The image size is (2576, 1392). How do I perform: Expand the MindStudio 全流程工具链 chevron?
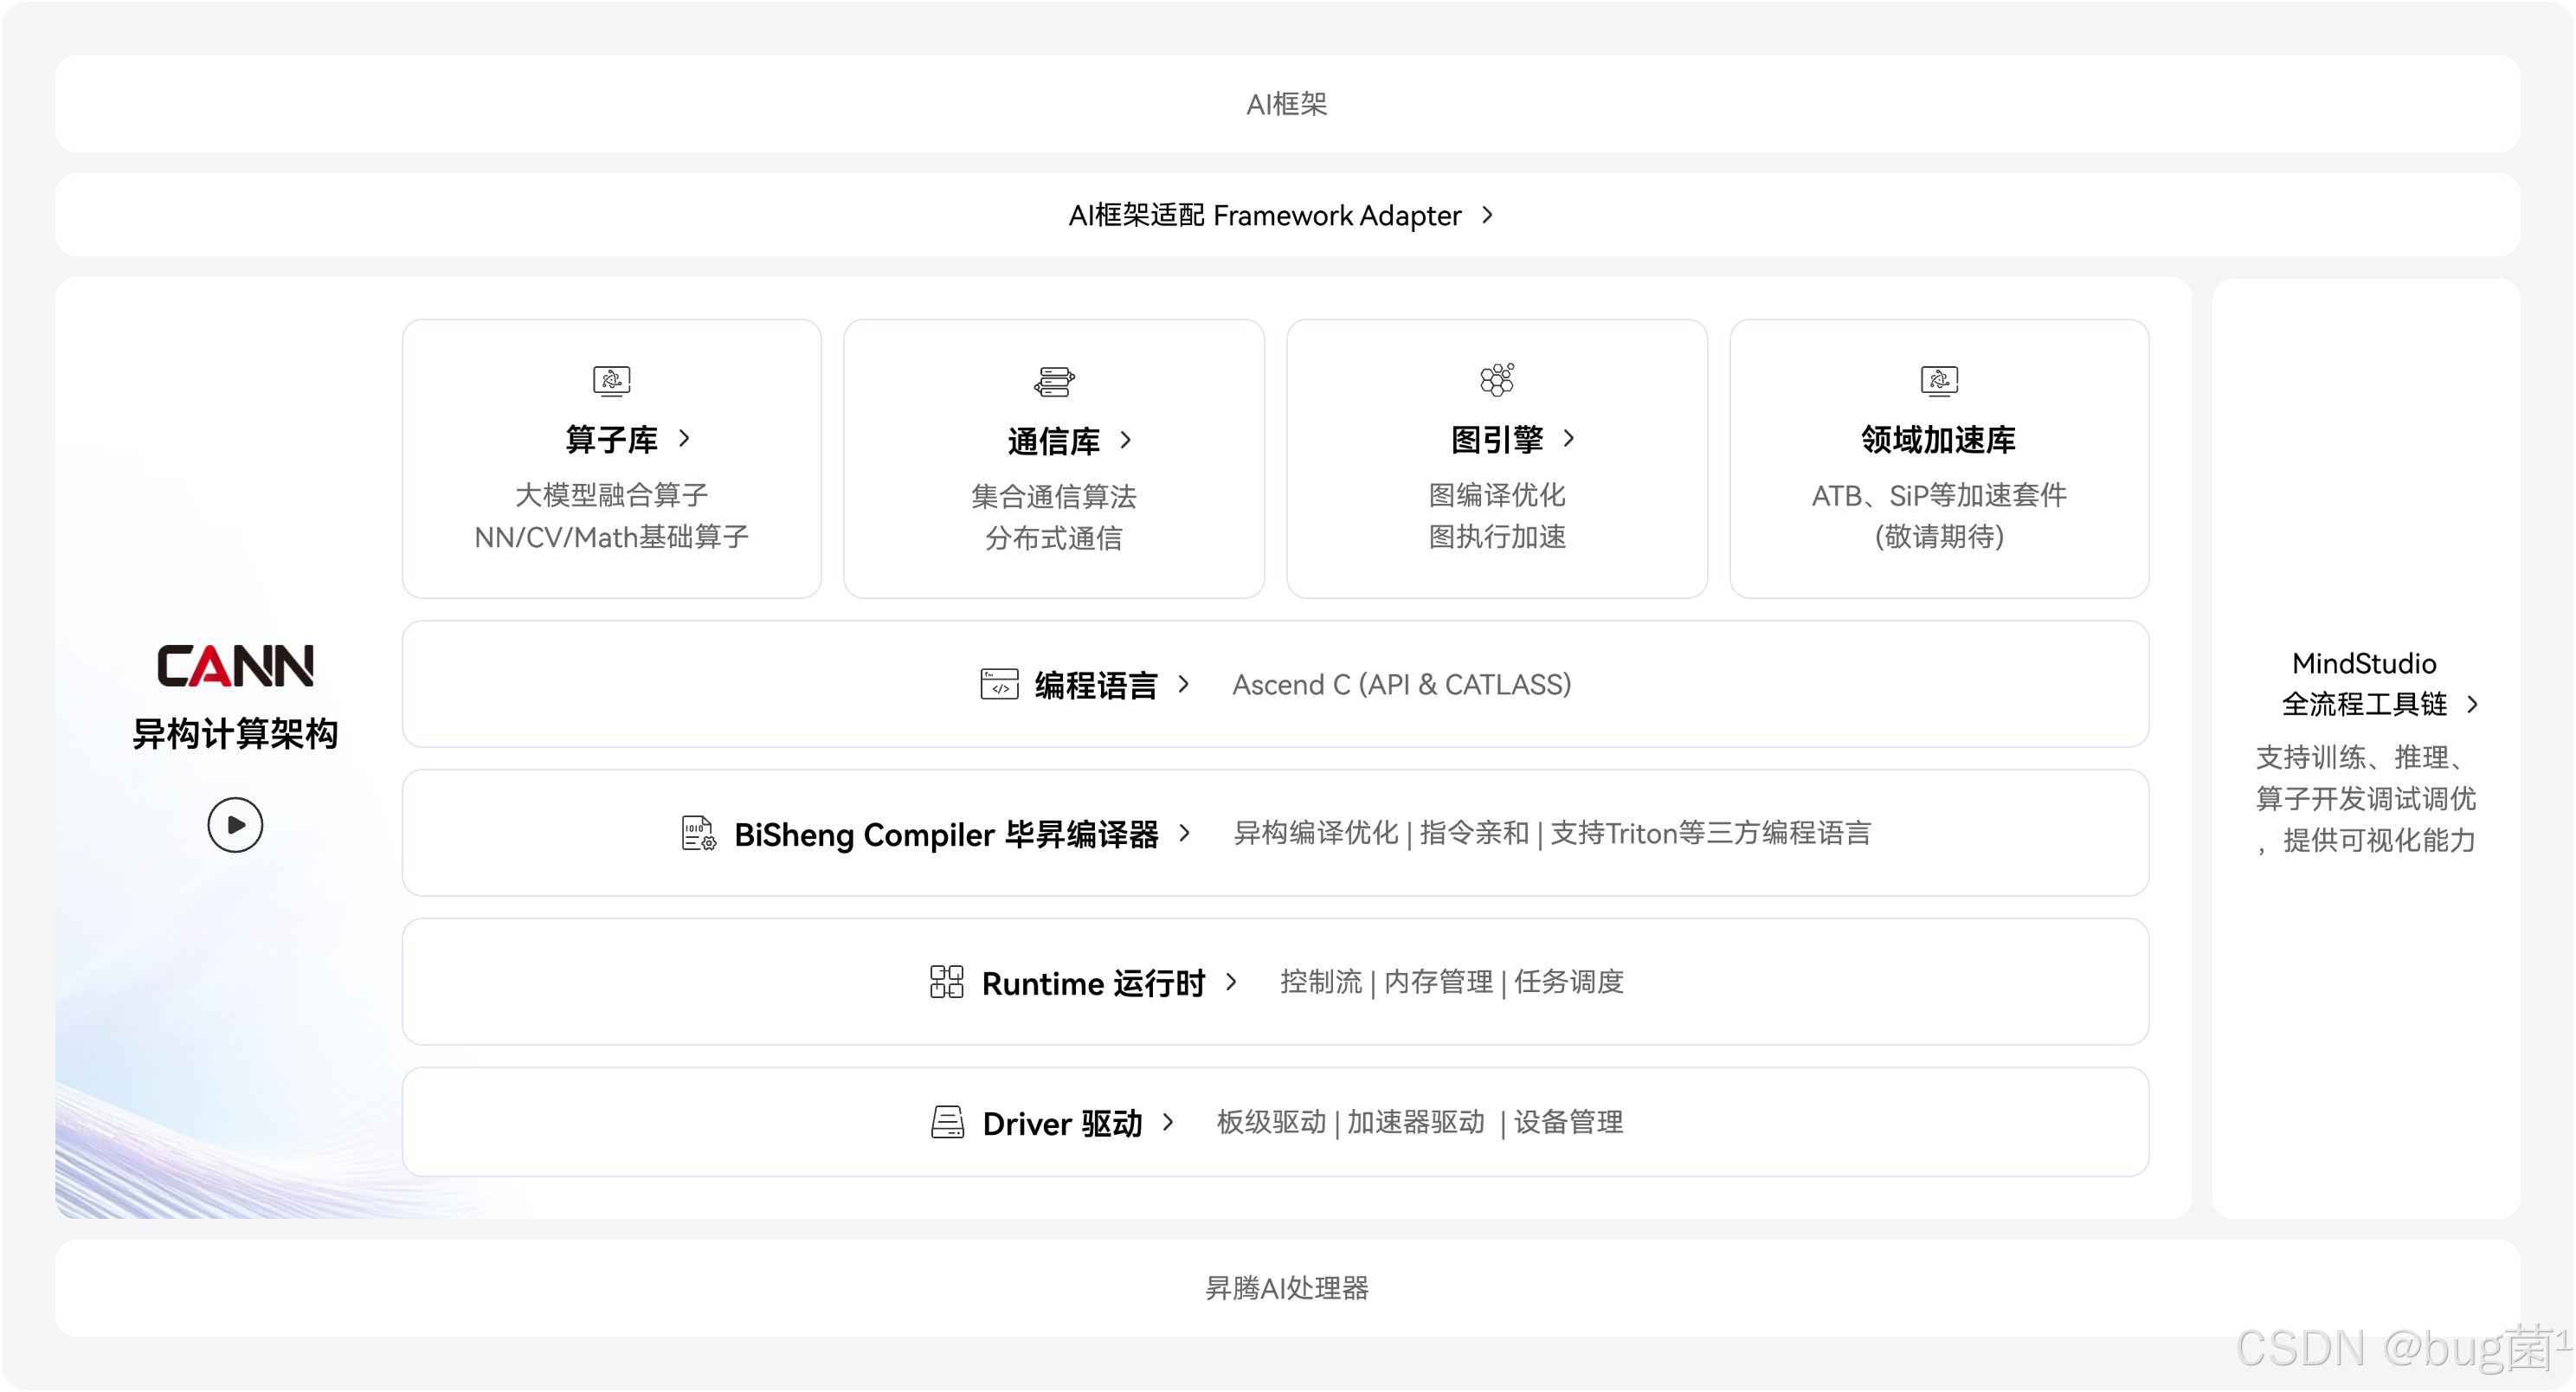(x=2473, y=704)
